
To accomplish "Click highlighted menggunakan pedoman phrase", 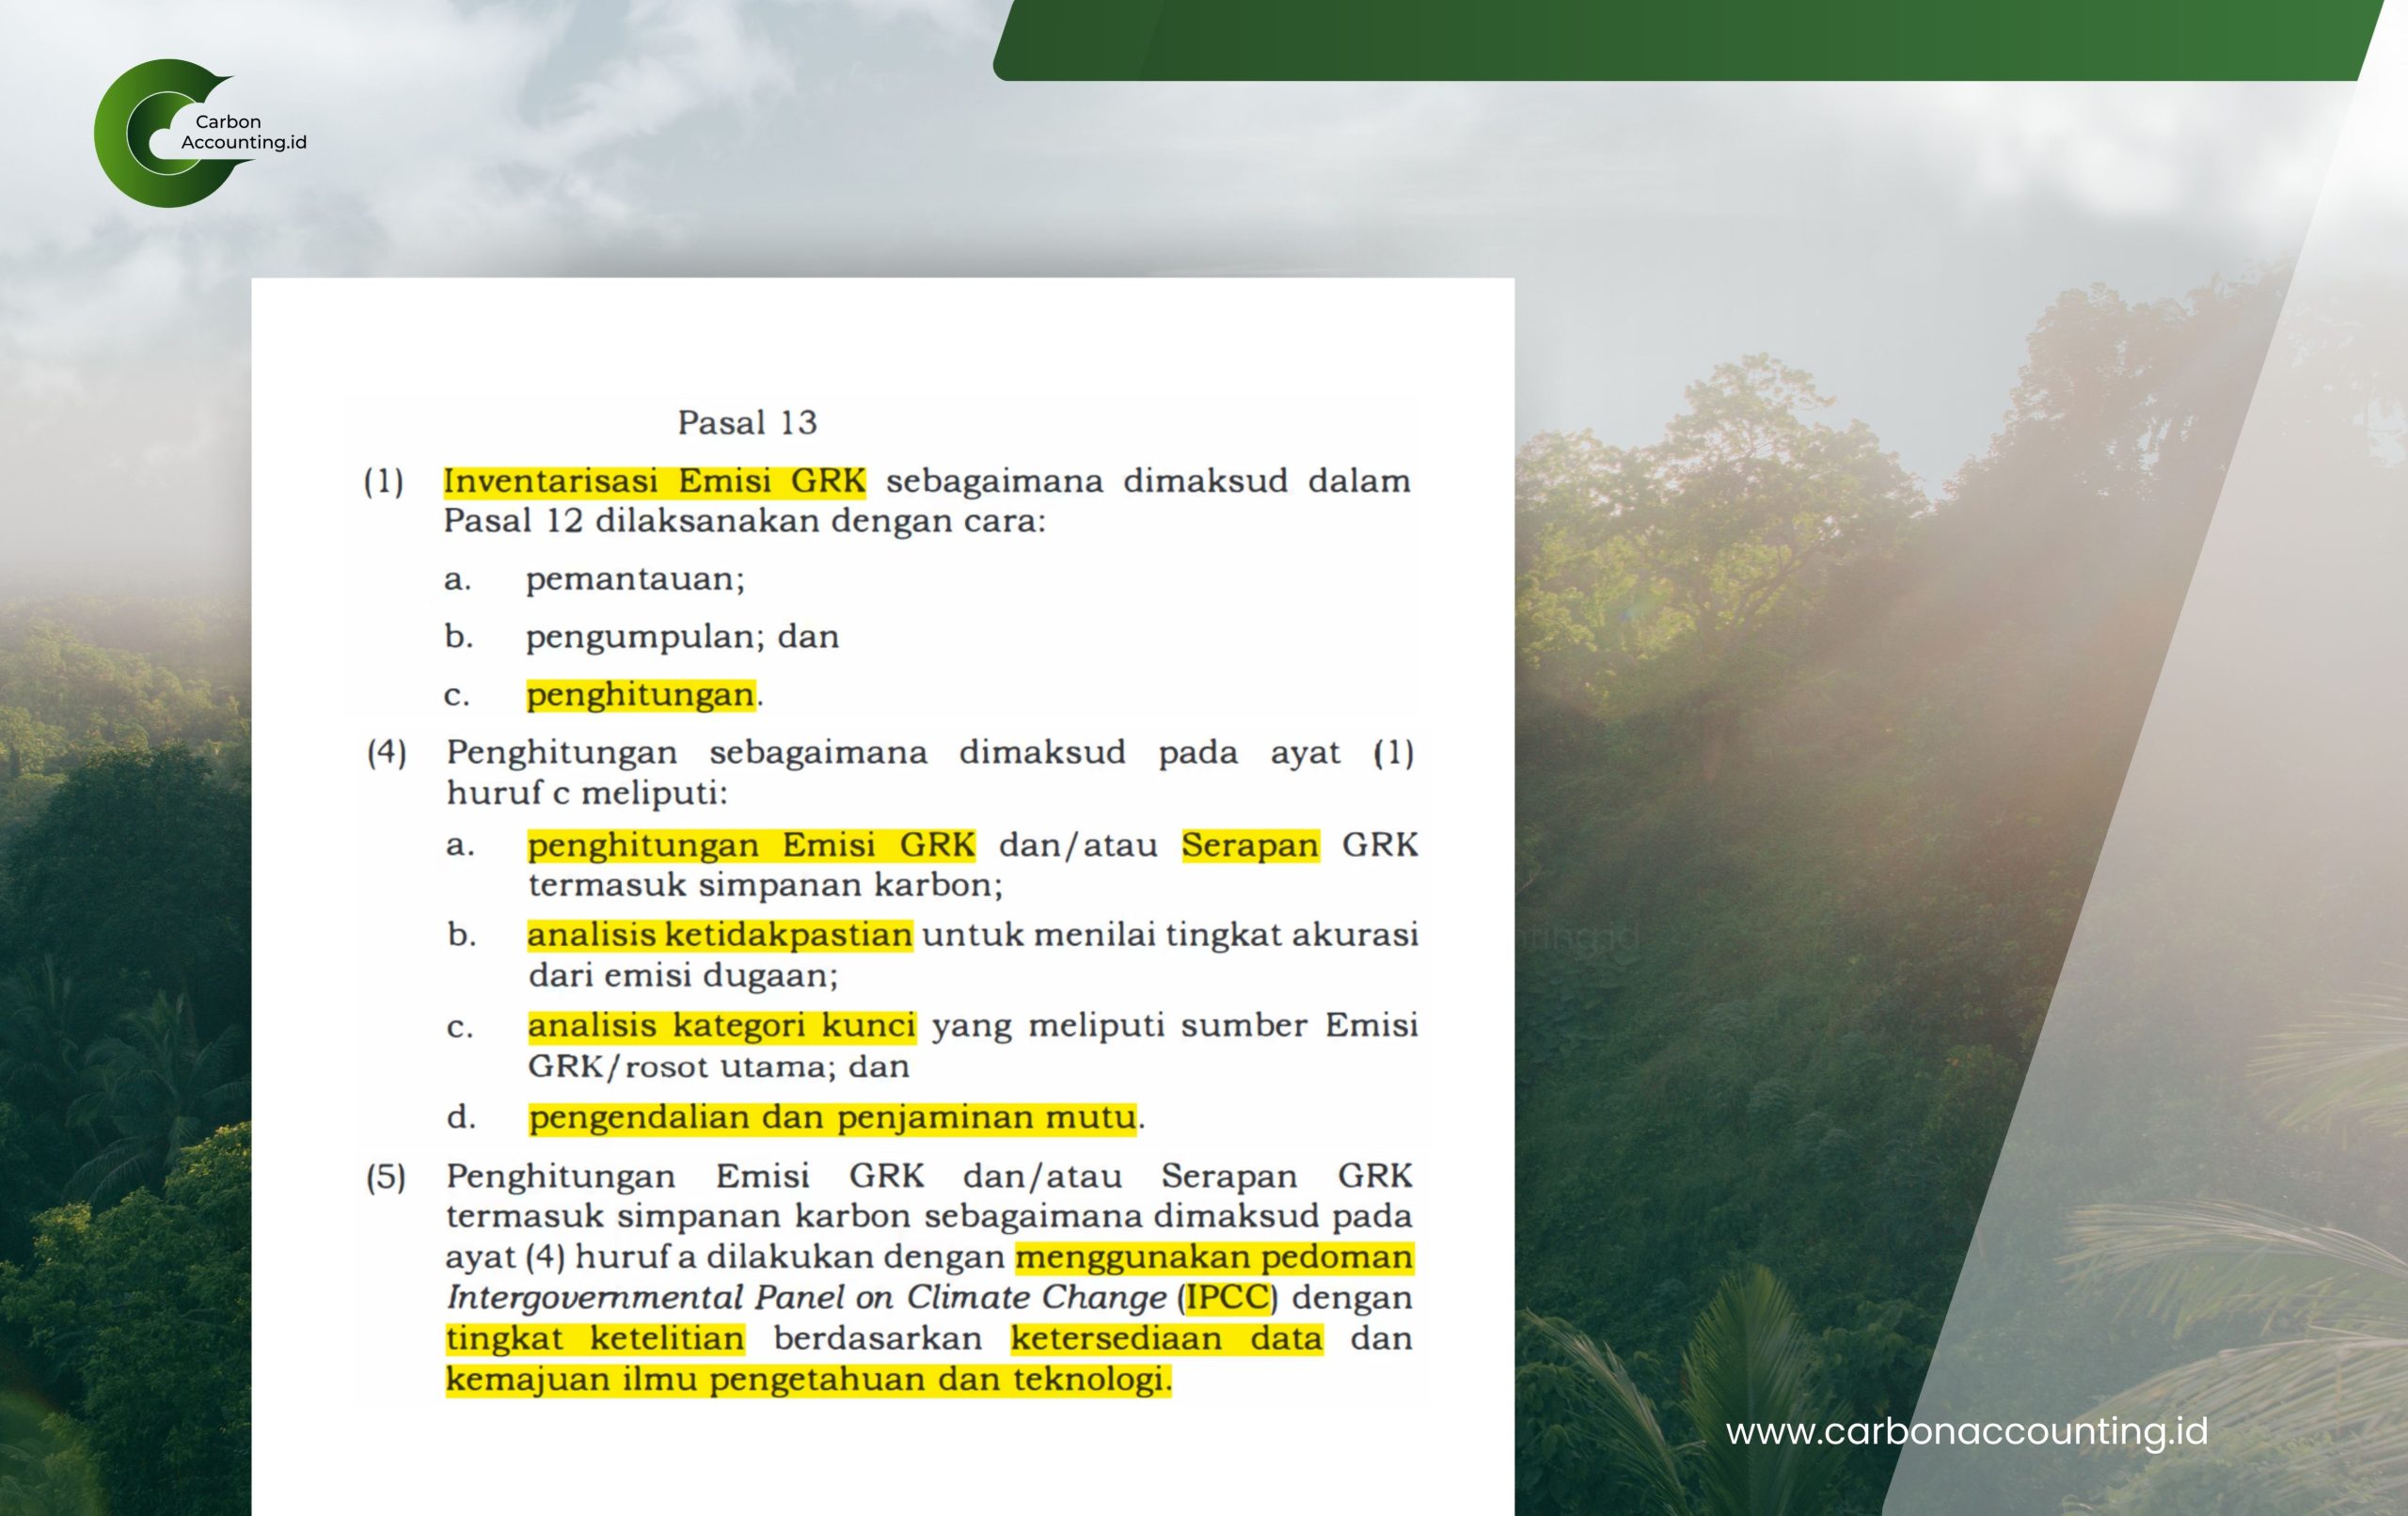I will [x=1213, y=1257].
